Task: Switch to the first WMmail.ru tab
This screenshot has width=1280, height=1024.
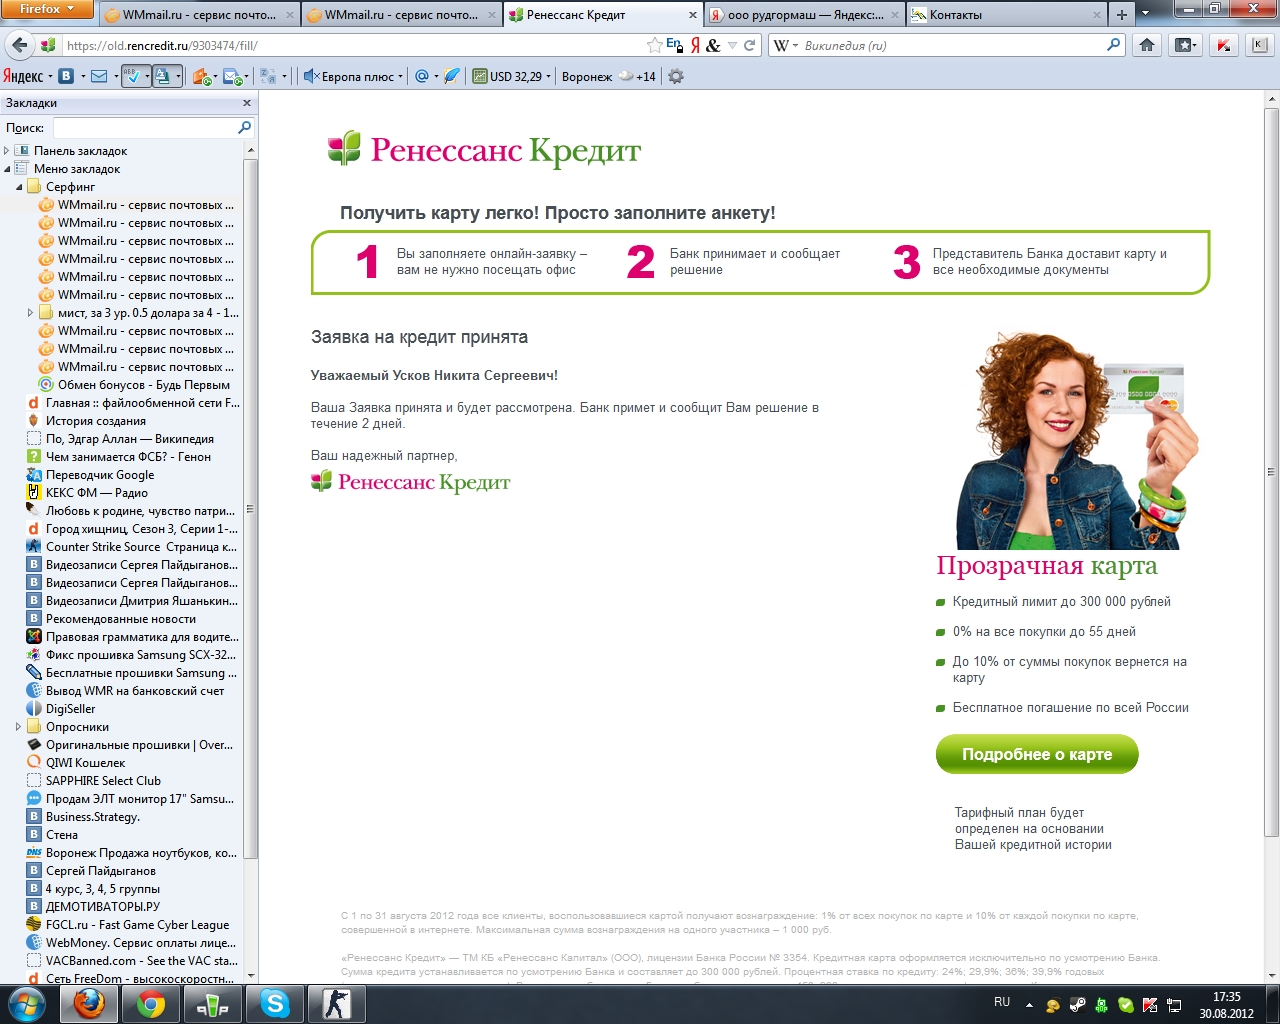Action: click(x=199, y=15)
